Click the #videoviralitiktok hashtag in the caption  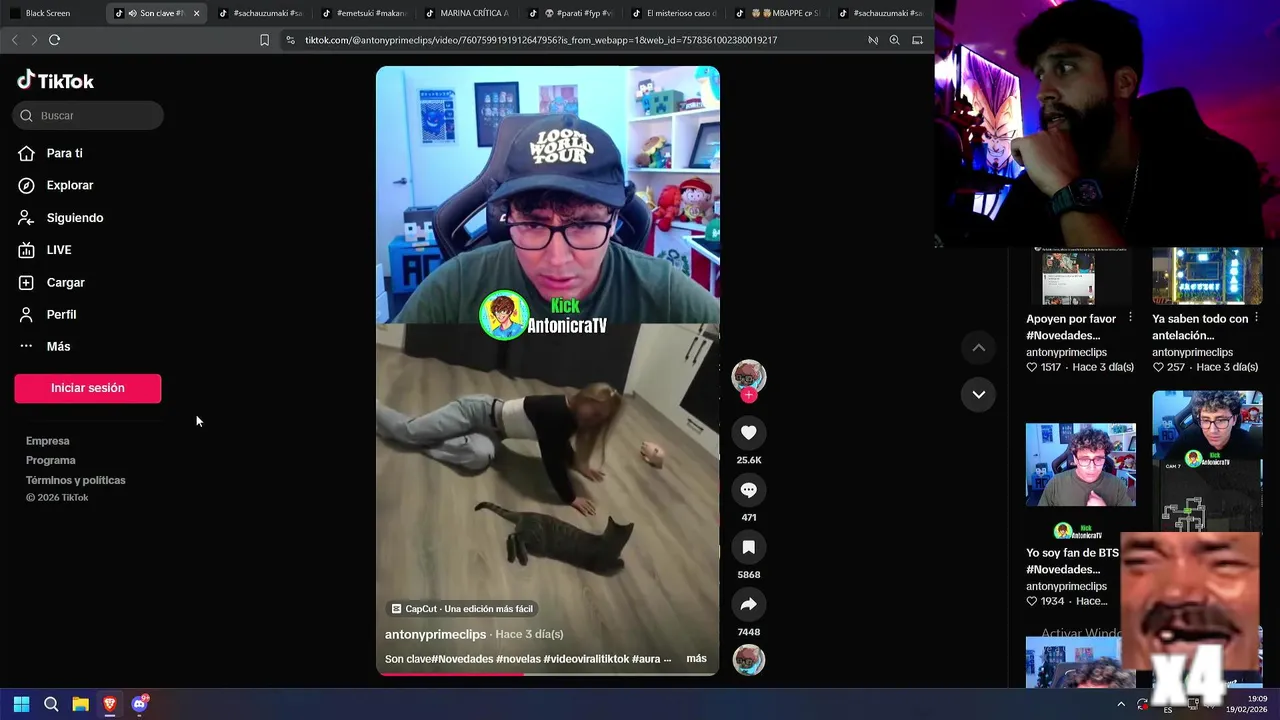click(586, 659)
